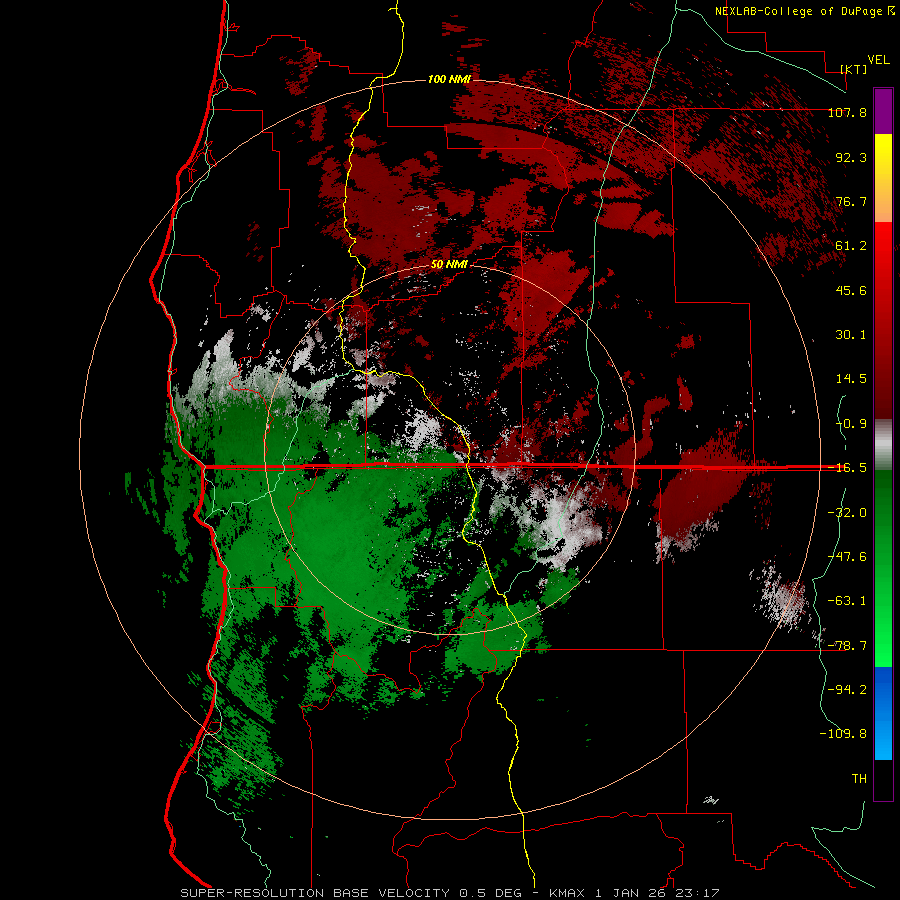Click the "-78.7" legend value

tap(847, 646)
